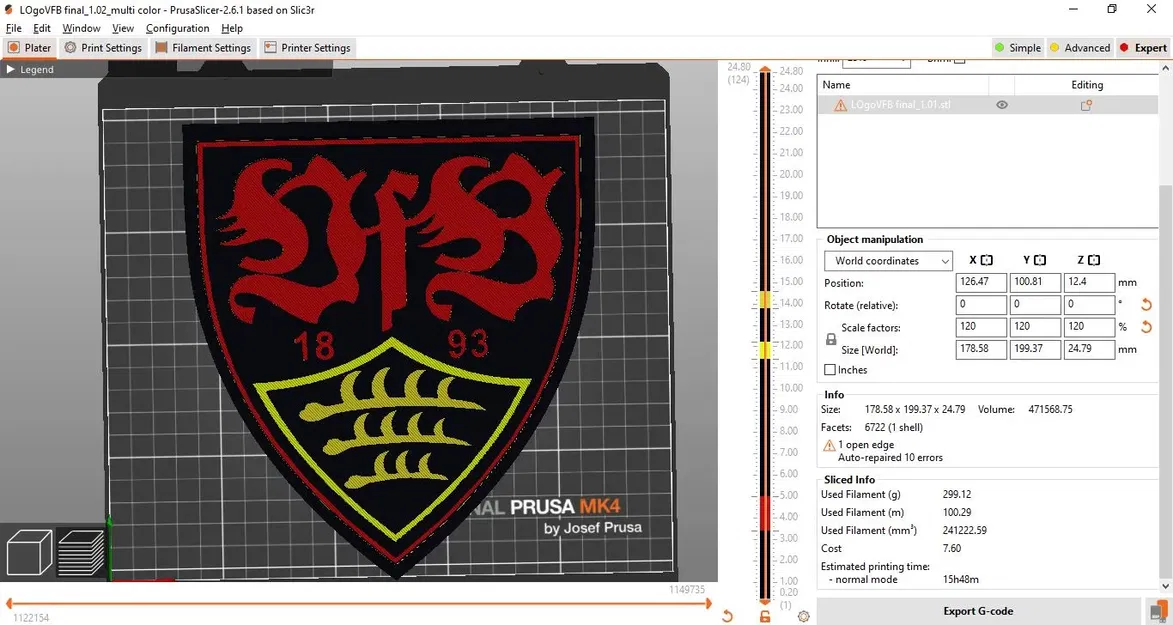Viewport: 1173px width, 625px height.
Task: Open the Help menu
Action: [232, 28]
